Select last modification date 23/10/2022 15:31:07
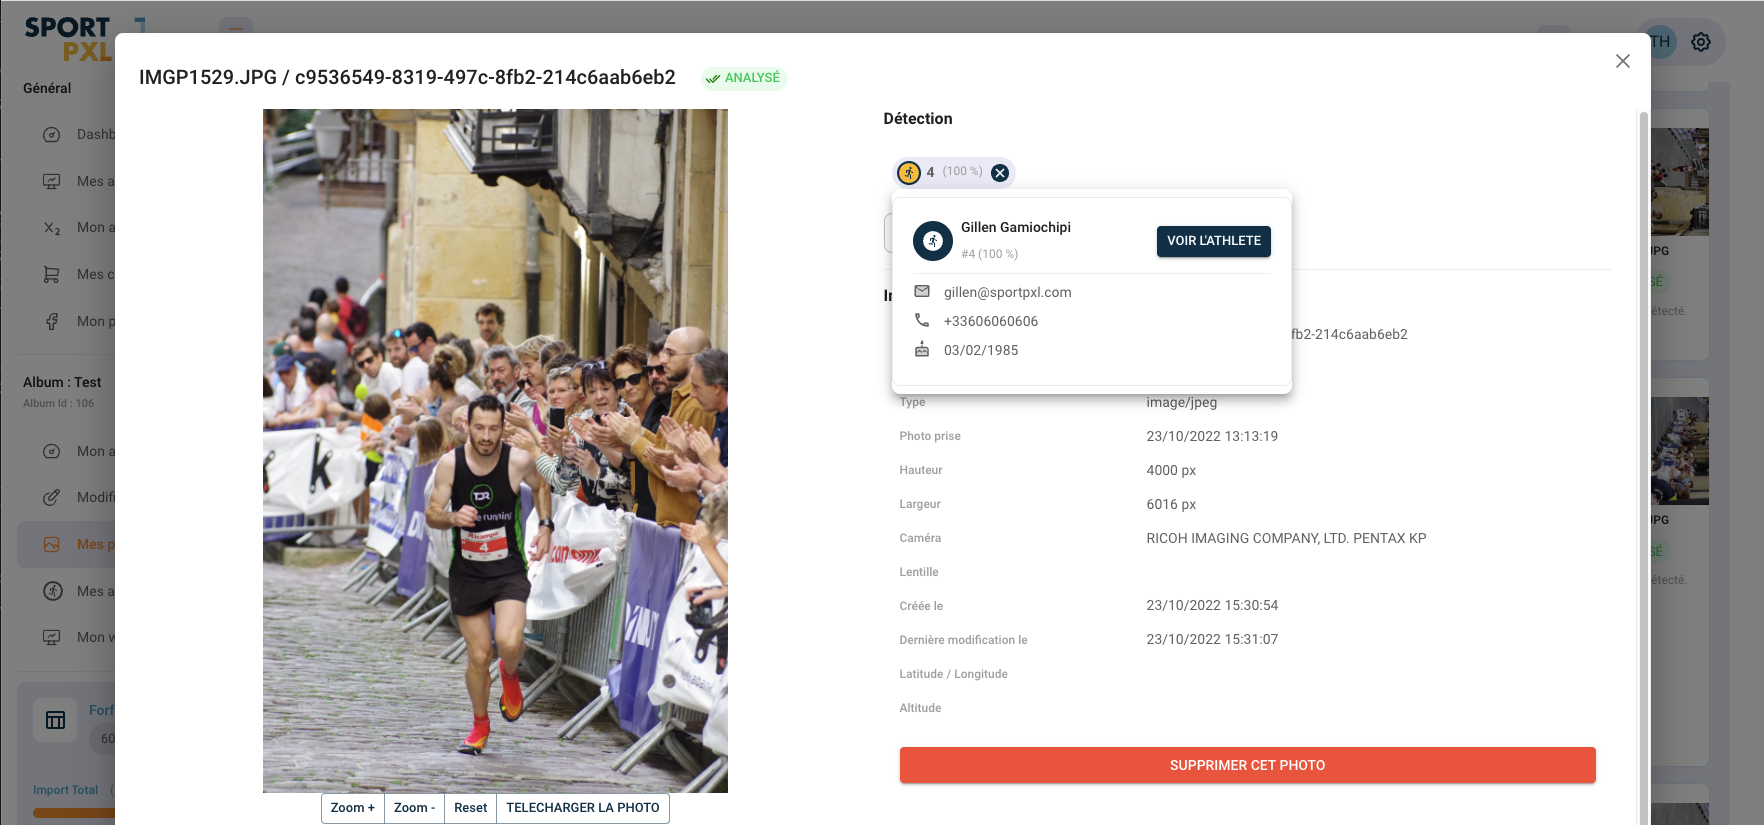This screenshot has height=825, width=1764. (1212, 639)
